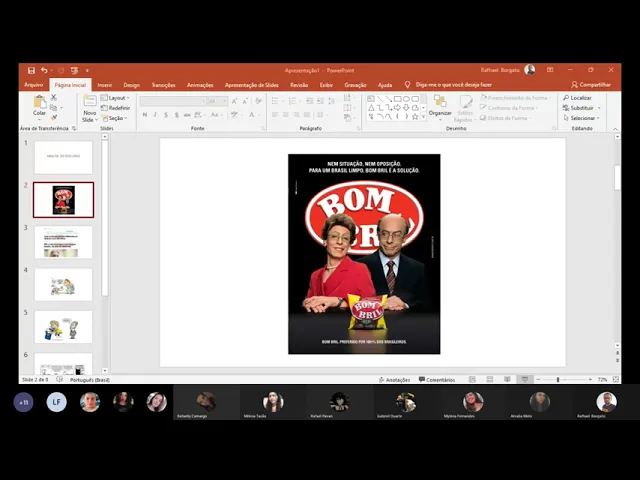The image size is (640, 480).
Task: Click Slide Show view icon in status bar
Action: pyautogui.click(x=525, y=380)
